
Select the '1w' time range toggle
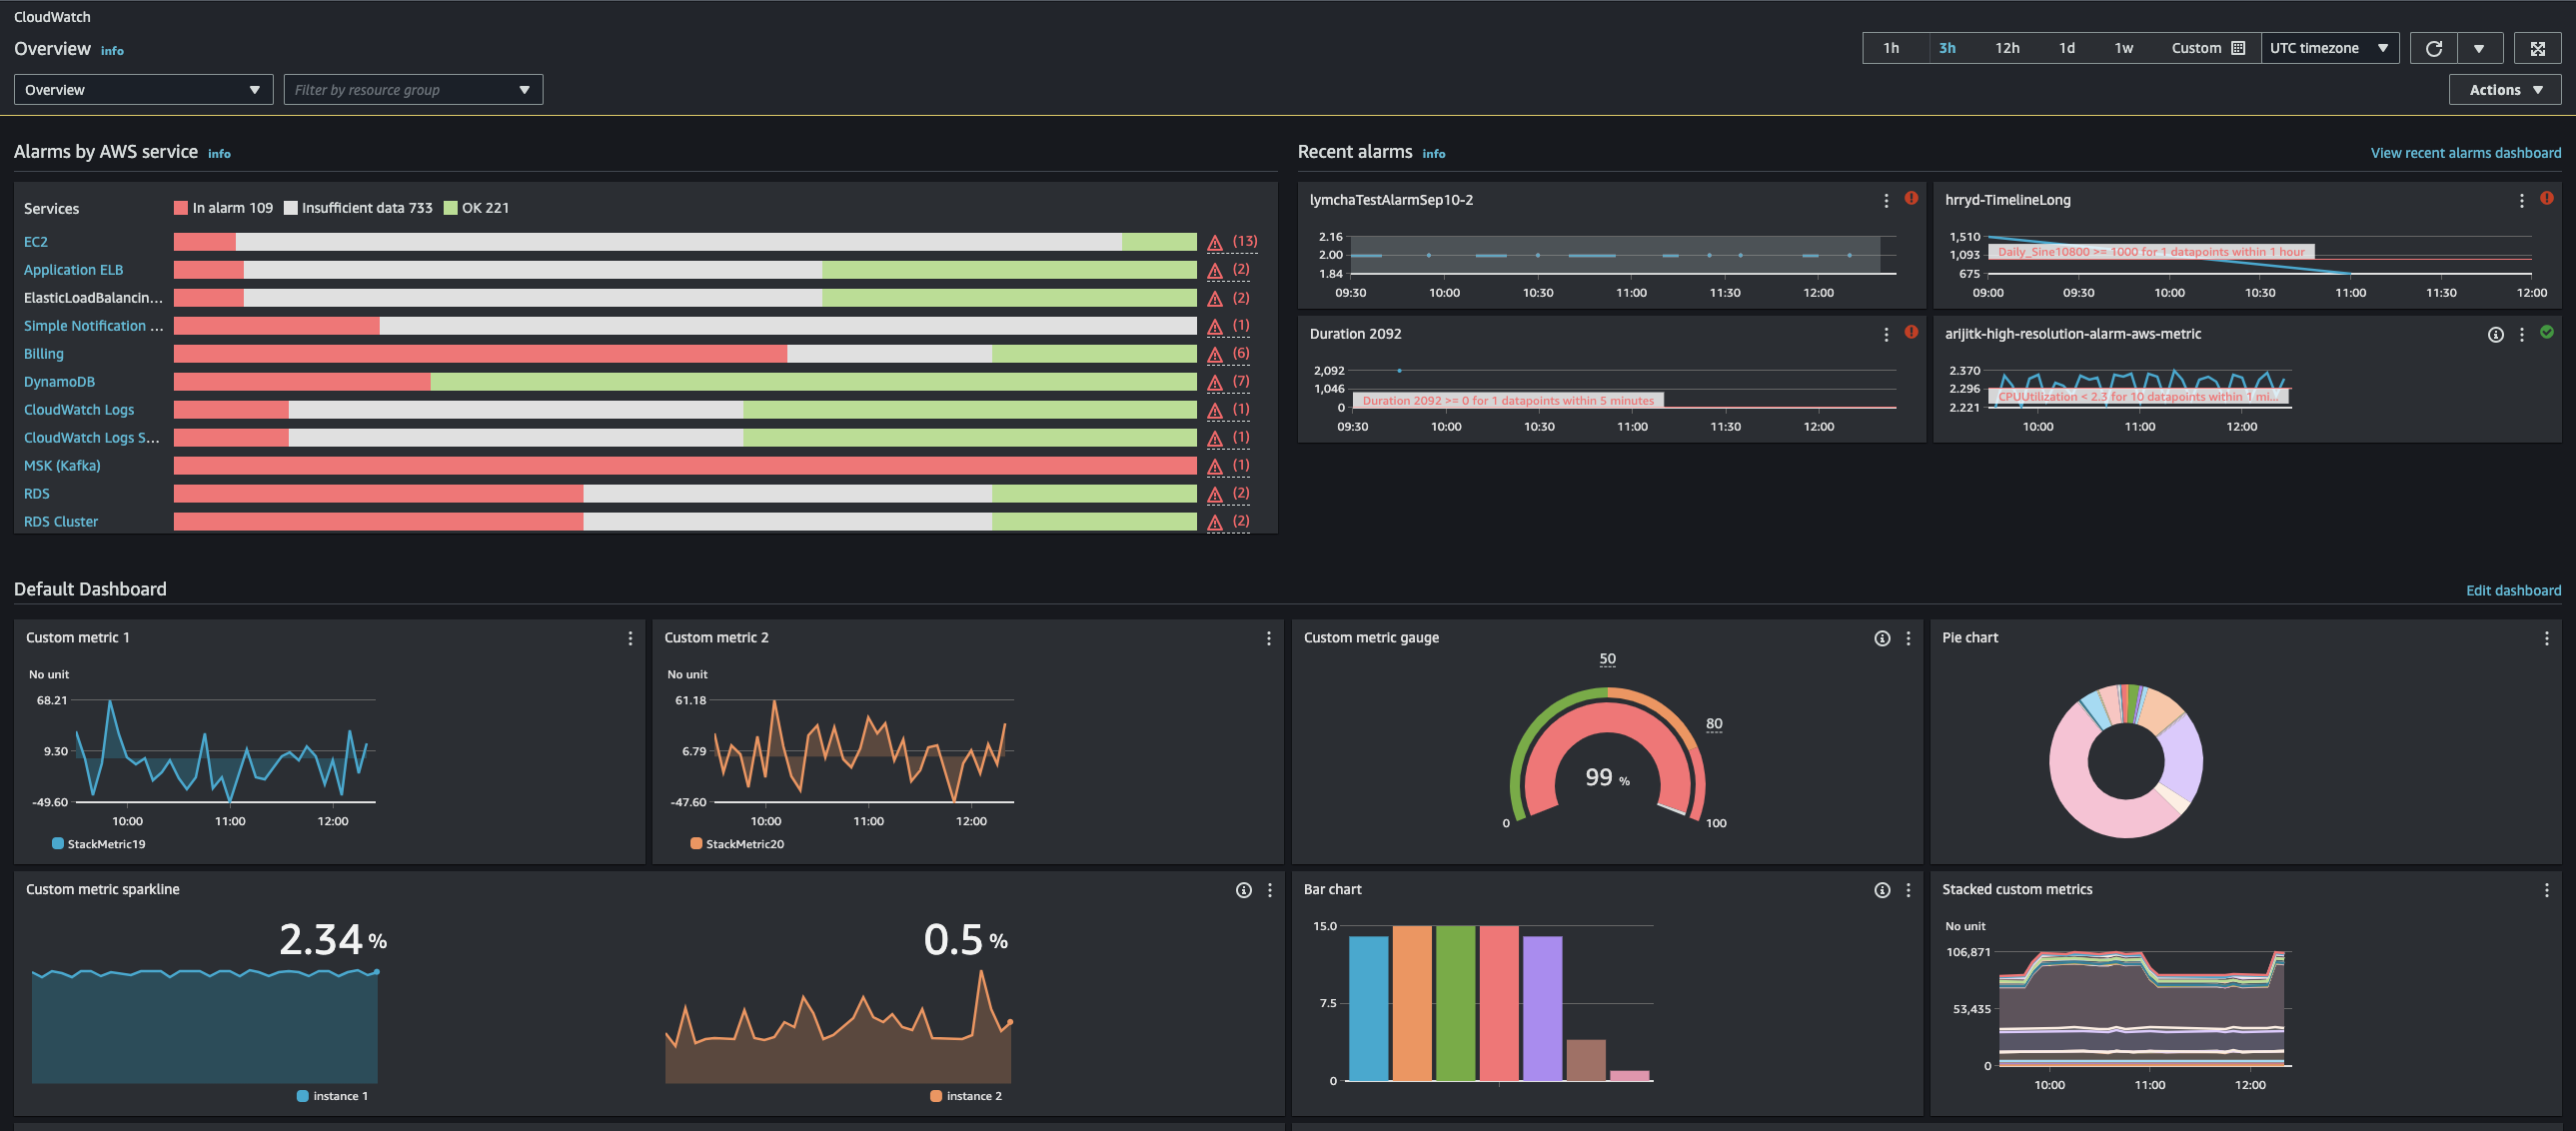click(2121, 48)
